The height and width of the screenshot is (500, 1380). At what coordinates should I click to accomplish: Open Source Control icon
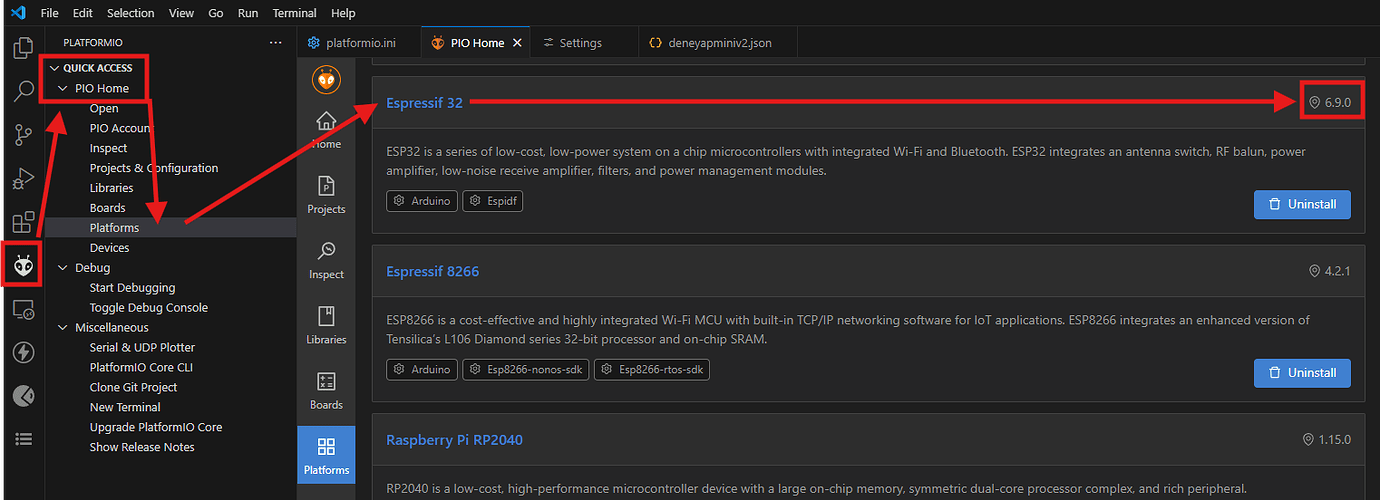point(22,135)
